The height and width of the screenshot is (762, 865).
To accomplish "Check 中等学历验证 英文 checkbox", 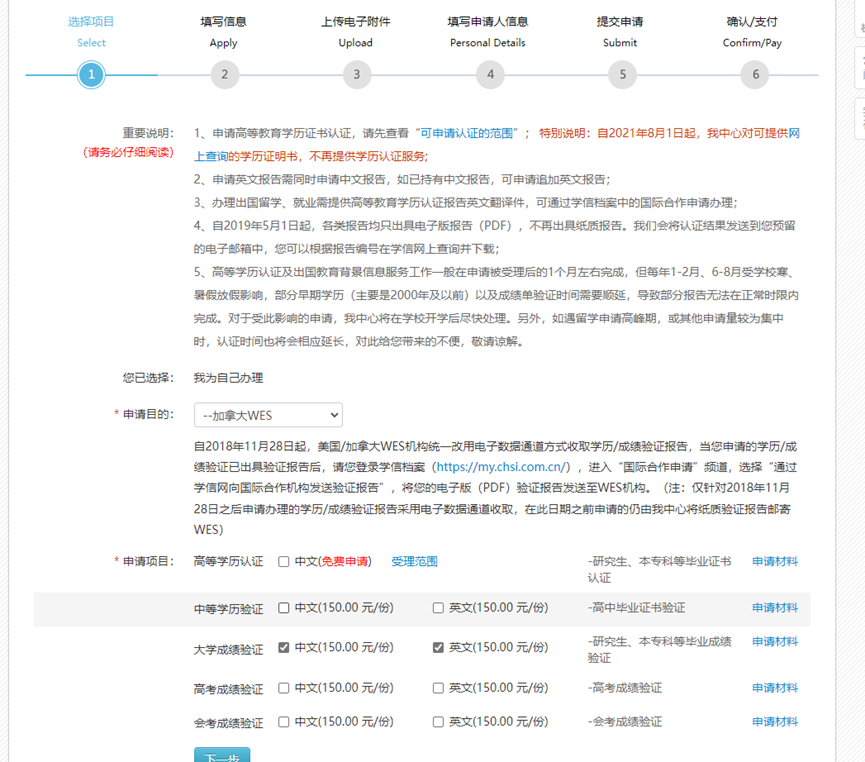I will (438, 608).
